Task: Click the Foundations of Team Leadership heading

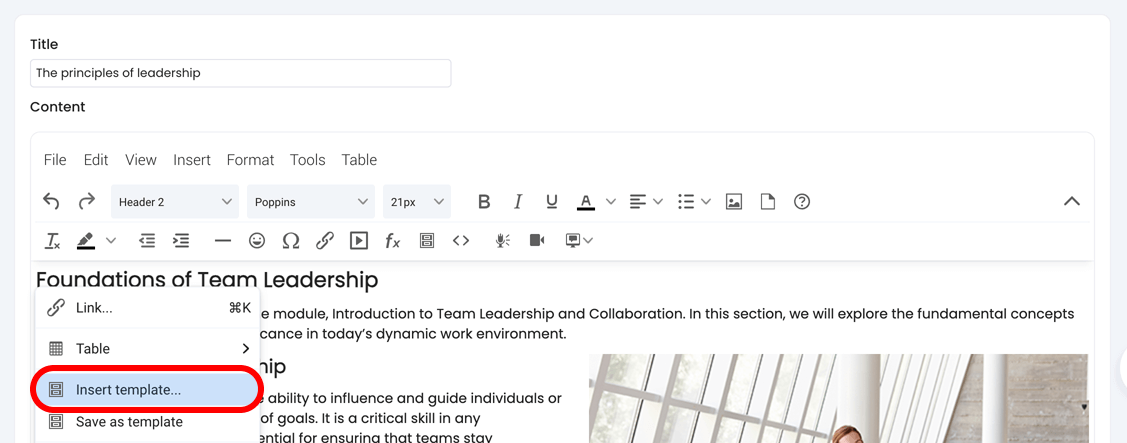Action: coord(207,280)
